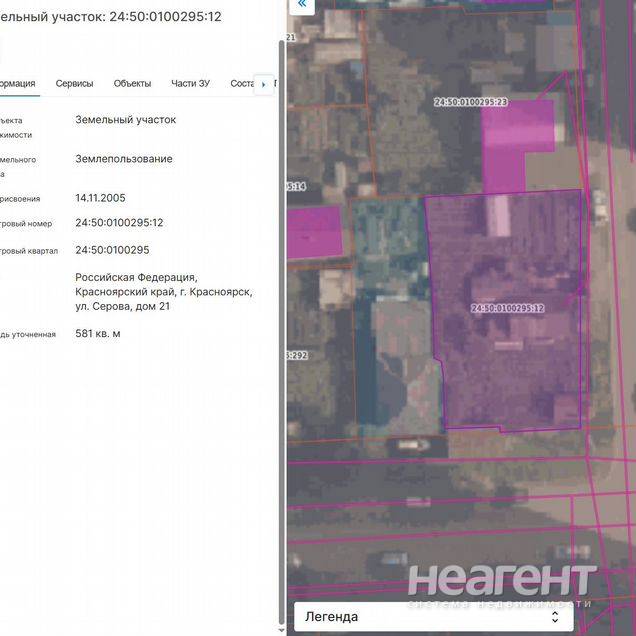Click the cadastral quarter value 24:50:0100295
This screenshot has height=636, width=636.
click(112, 250)
